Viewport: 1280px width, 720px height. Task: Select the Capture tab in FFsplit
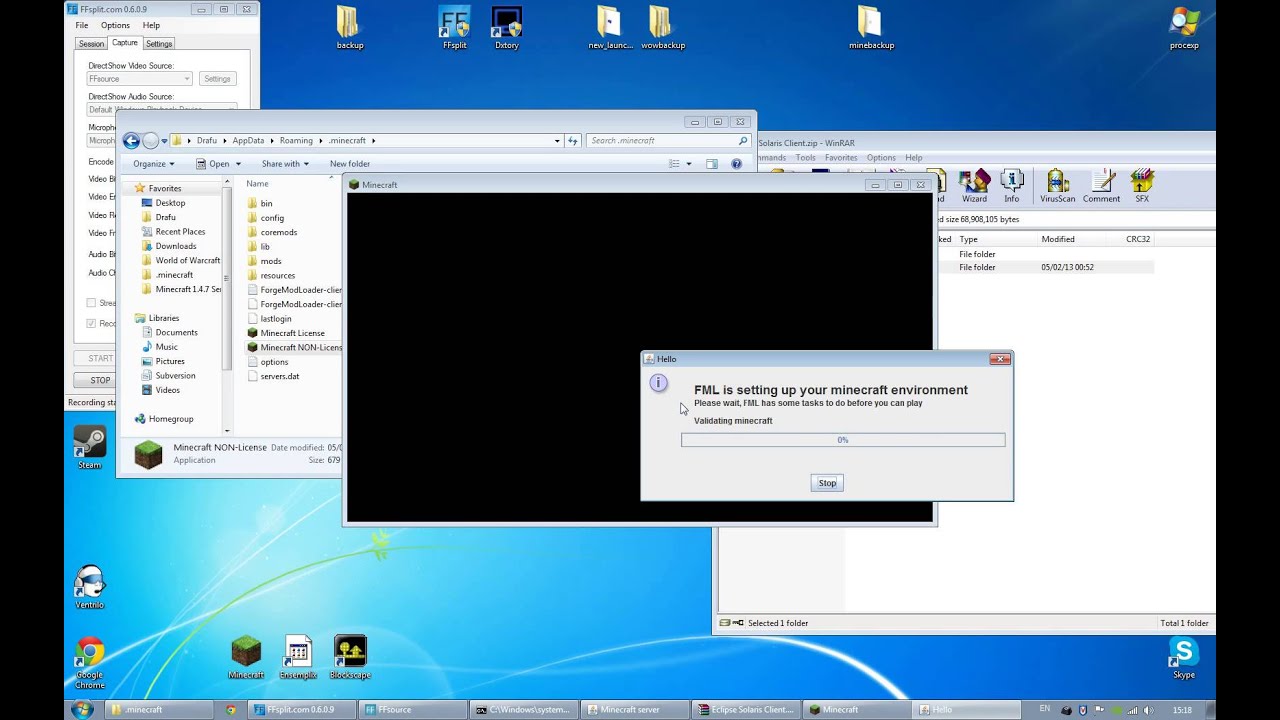point(125,43)
